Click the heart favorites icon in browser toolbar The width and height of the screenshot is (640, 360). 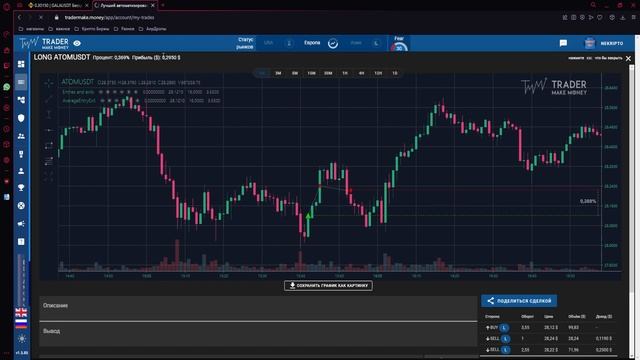click(x=600, y=18)
